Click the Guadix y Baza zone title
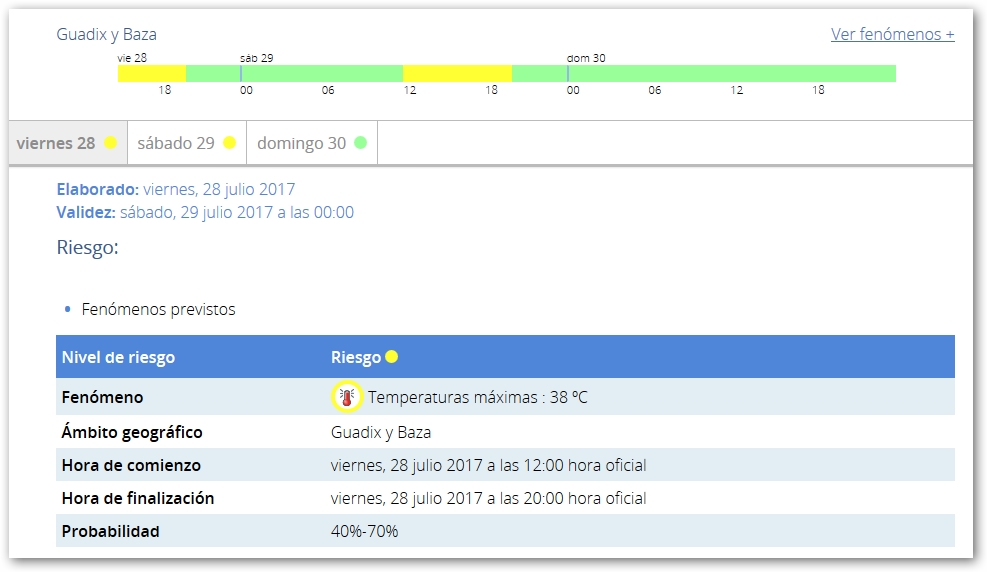This screenshot has height=572, width=987. (x=106, y=34)
